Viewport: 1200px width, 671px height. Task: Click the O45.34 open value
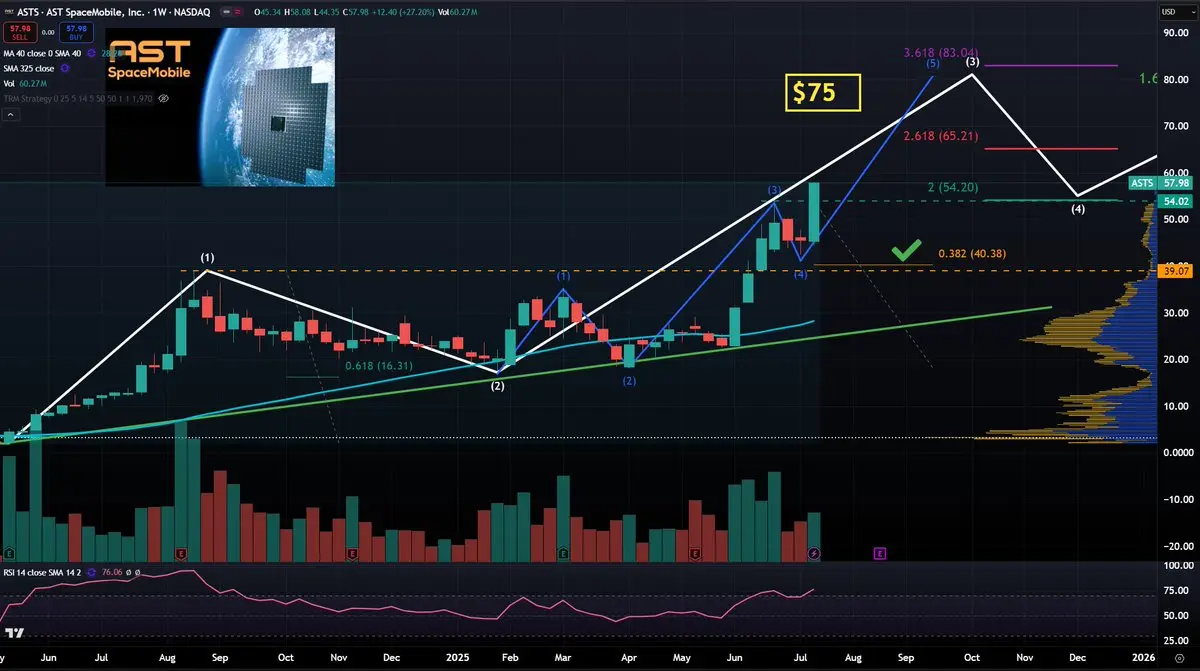(x=267, y=12)
